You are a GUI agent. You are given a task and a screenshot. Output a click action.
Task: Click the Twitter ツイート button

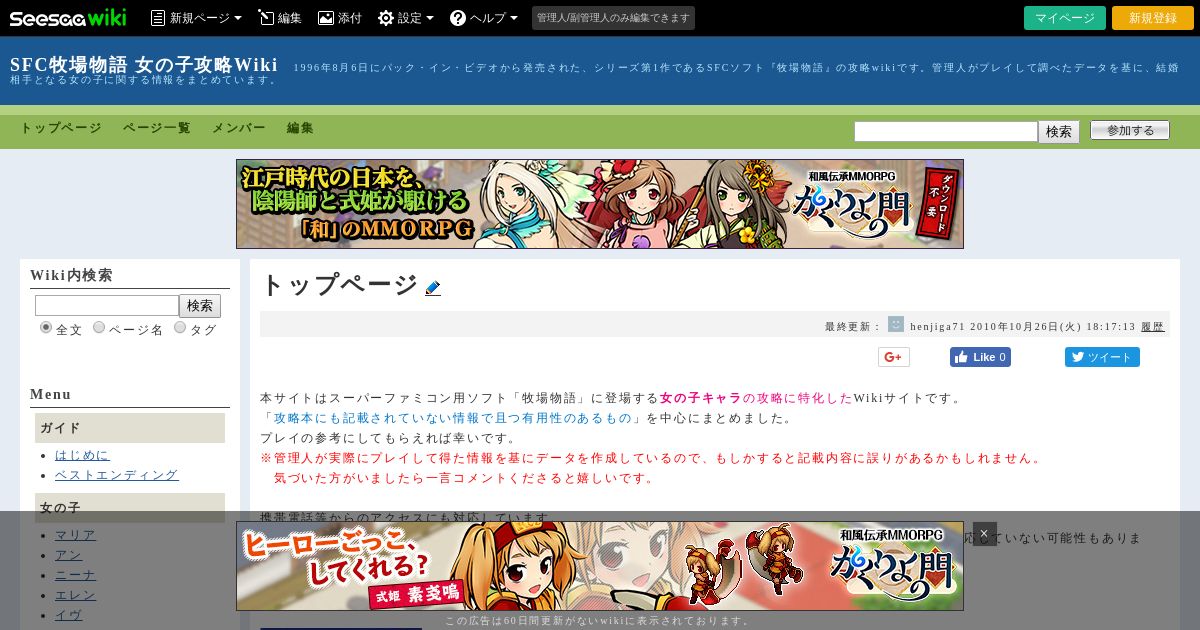tap(1102, 357)
